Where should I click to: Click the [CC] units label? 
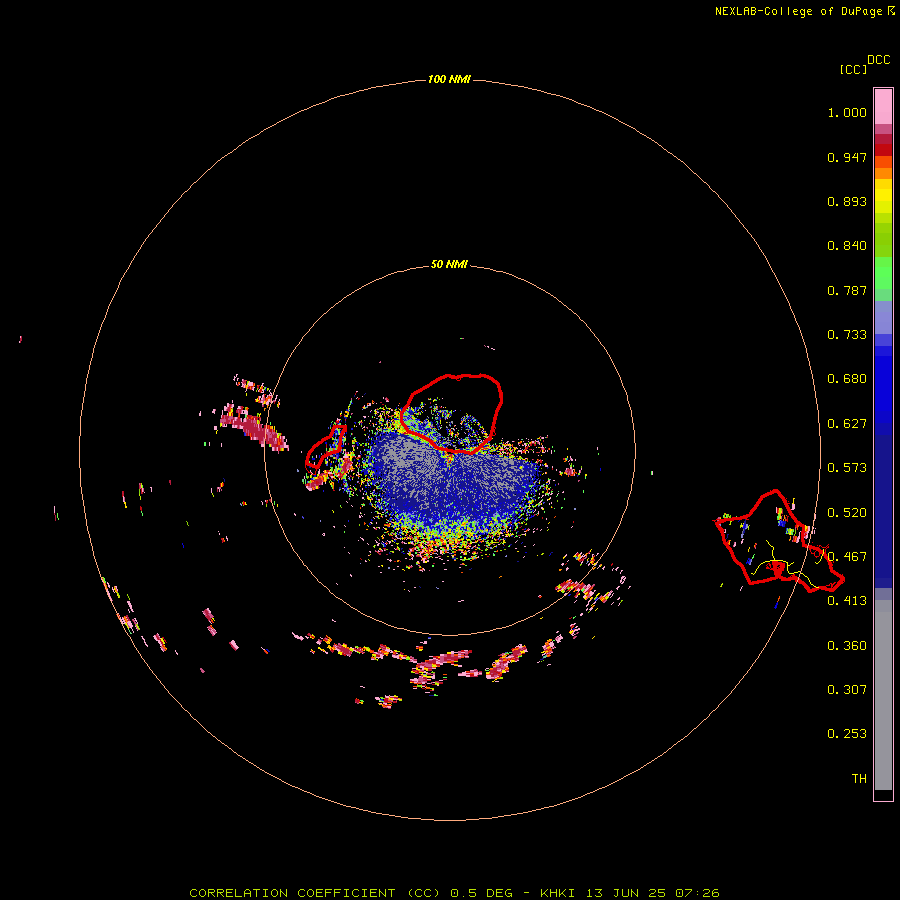click(x=853, y=69)
